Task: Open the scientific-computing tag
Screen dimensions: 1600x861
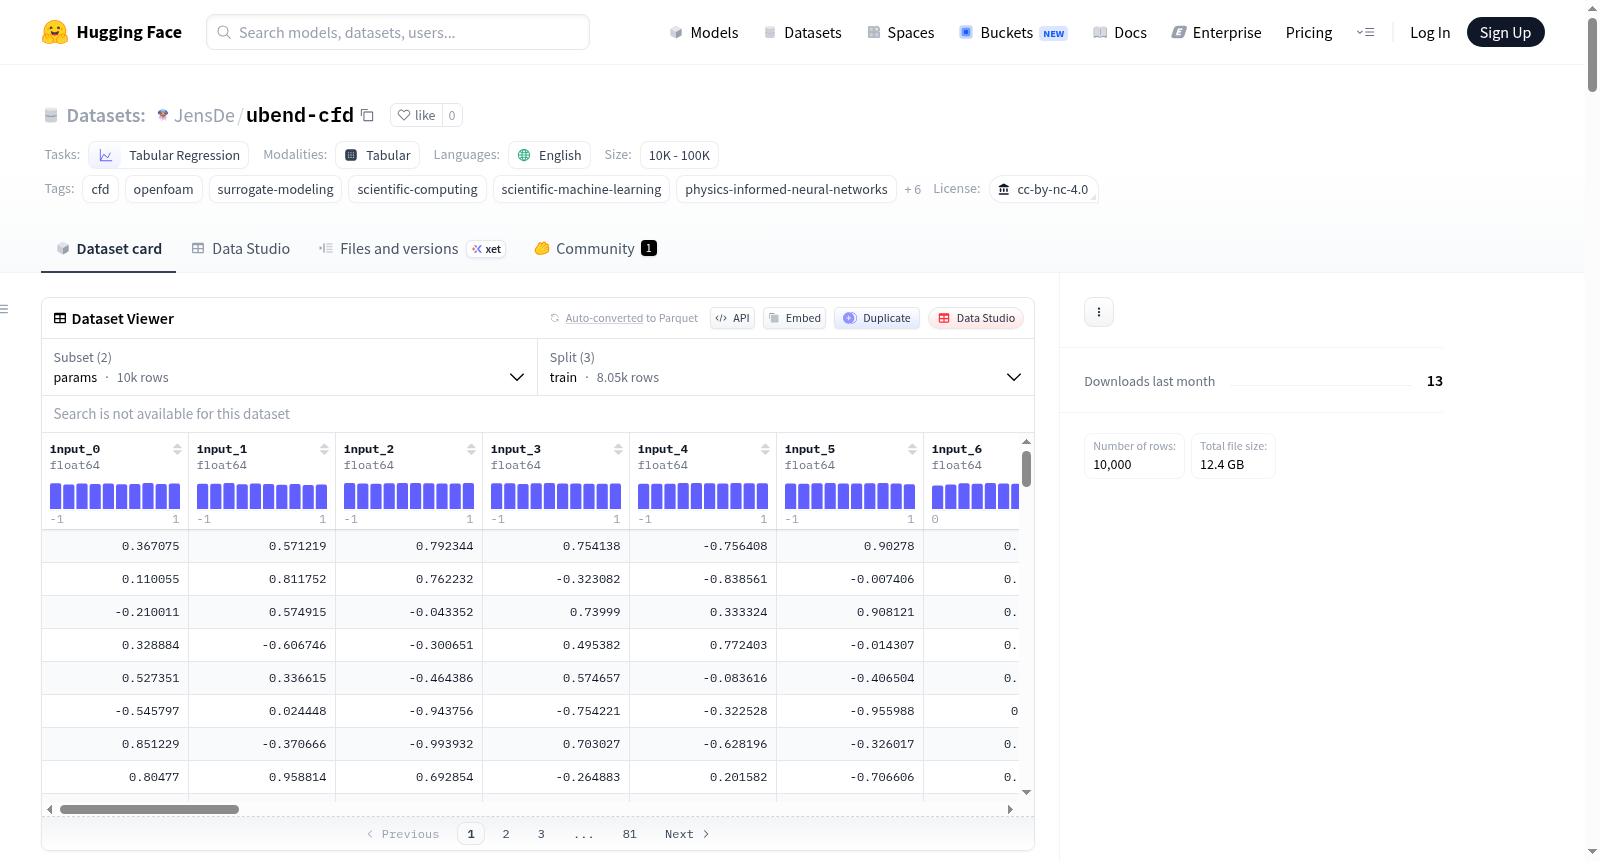Action: pos(418,189)
